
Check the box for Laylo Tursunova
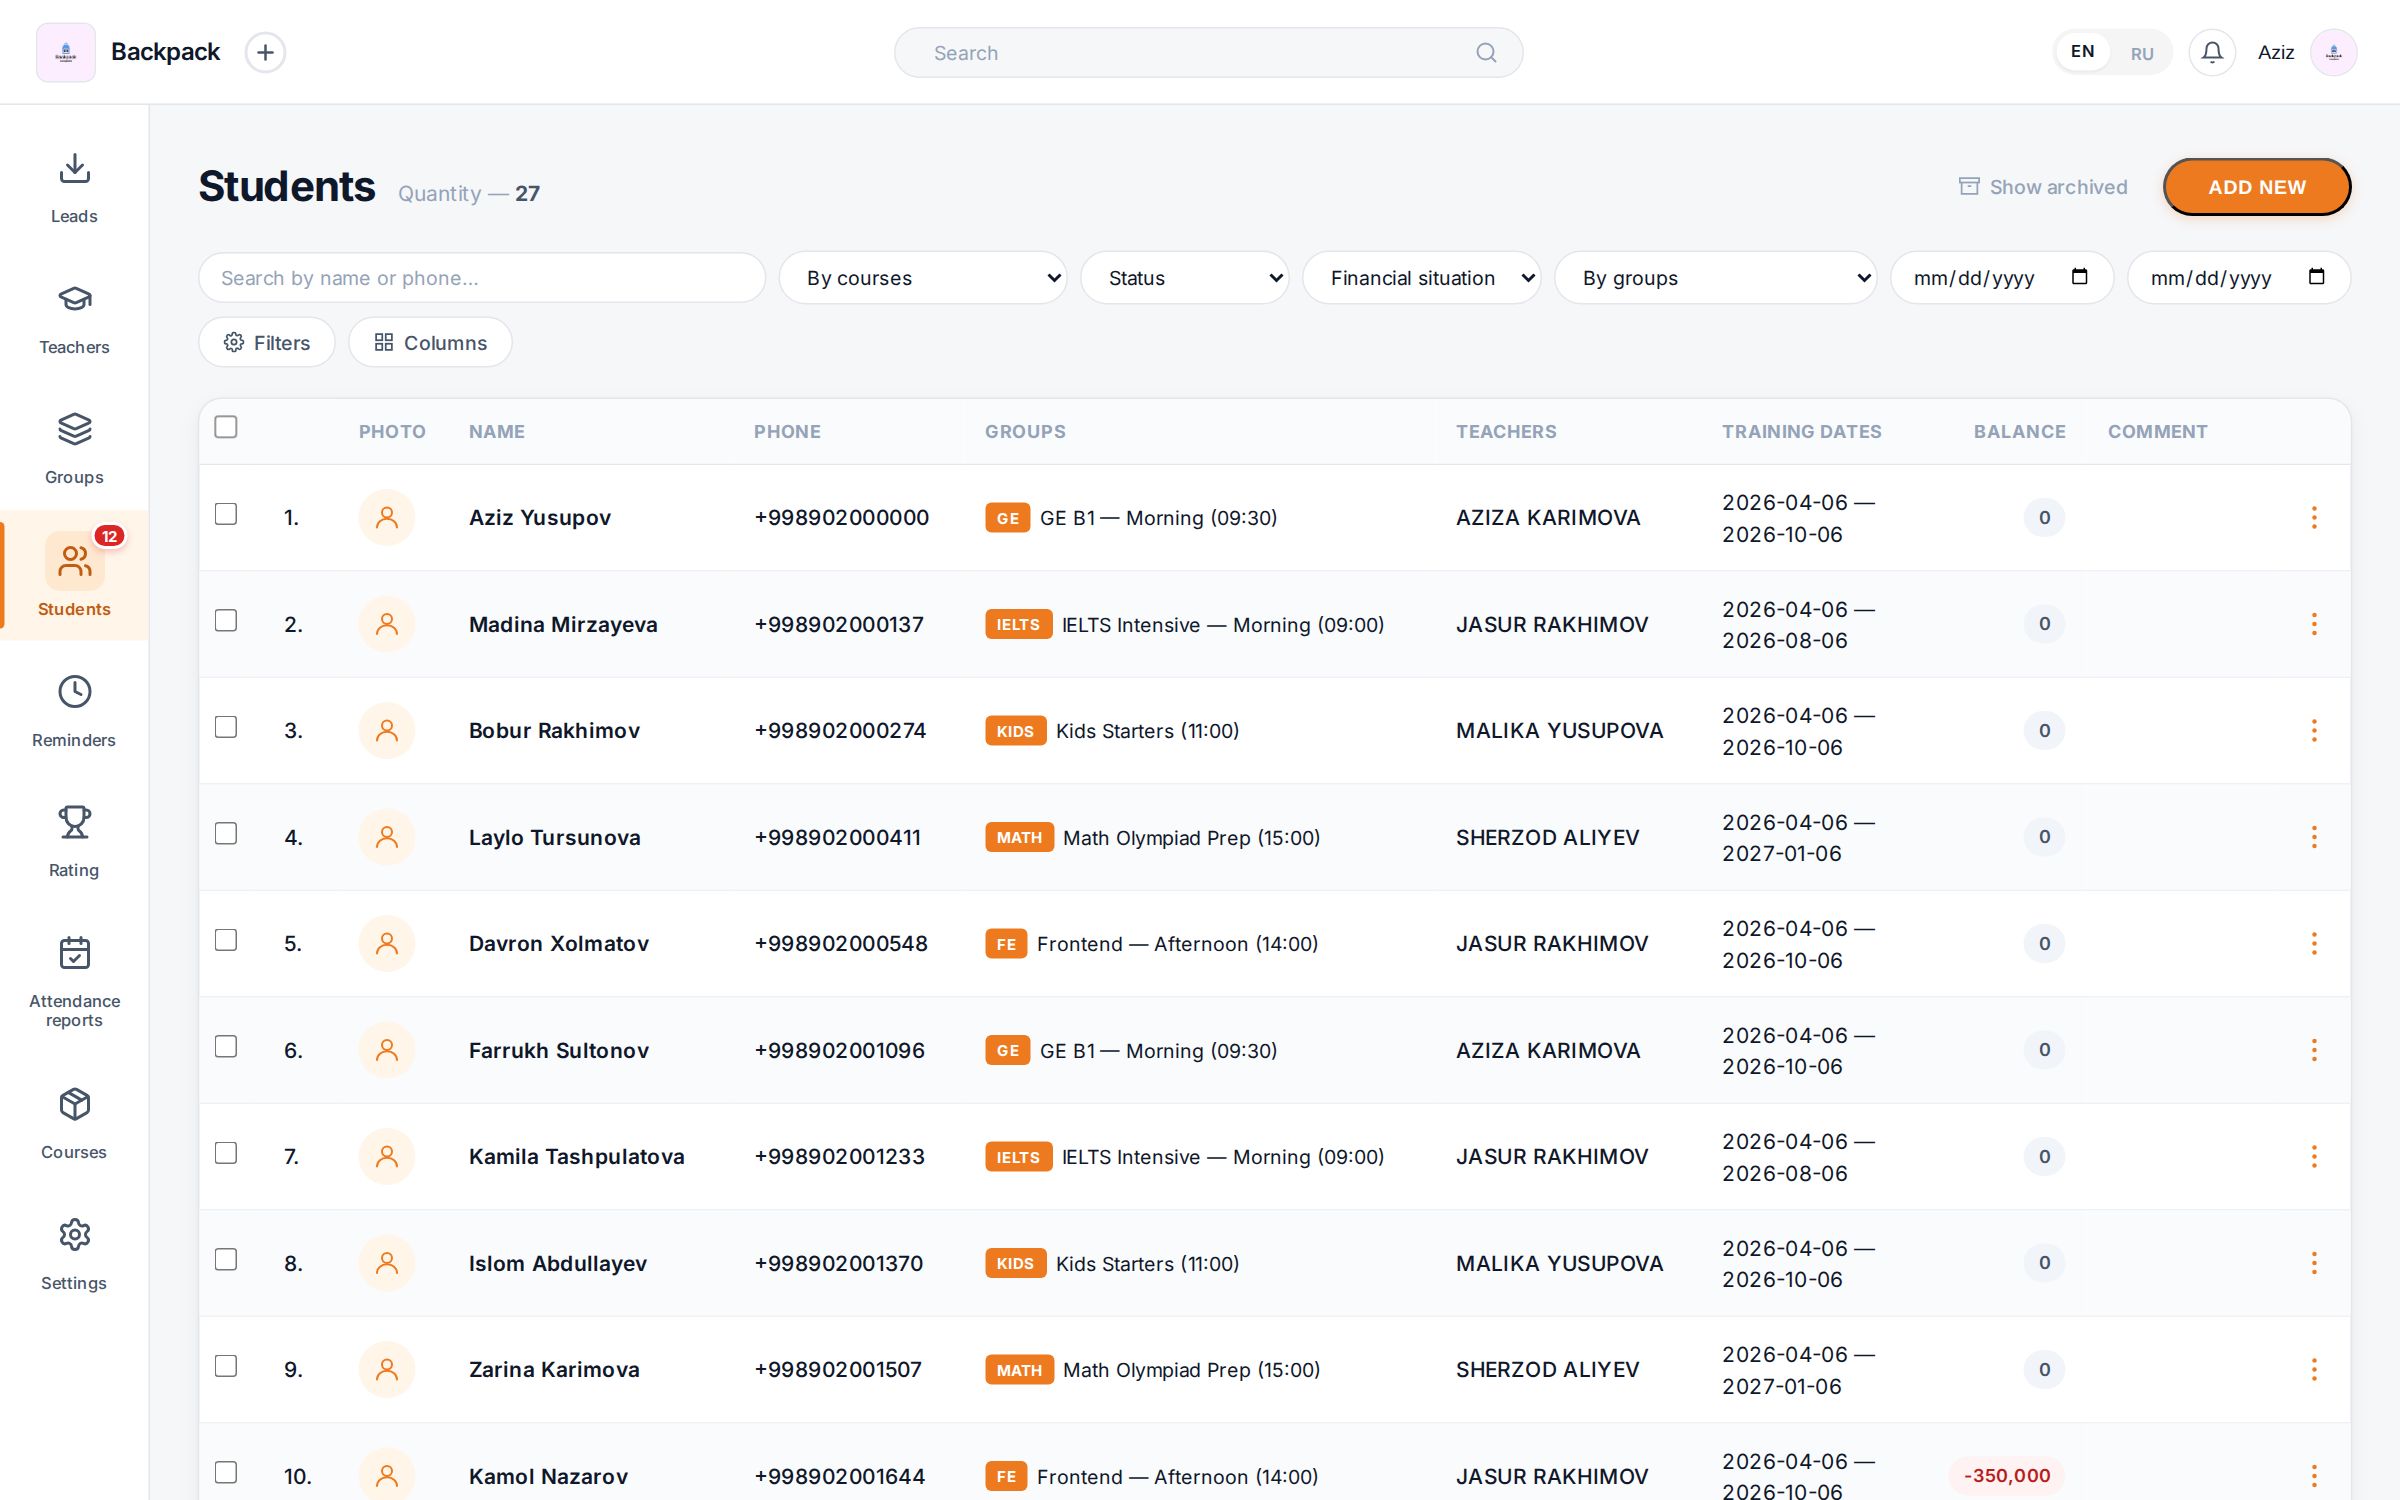pyautogui.click(x=226, y=833)
